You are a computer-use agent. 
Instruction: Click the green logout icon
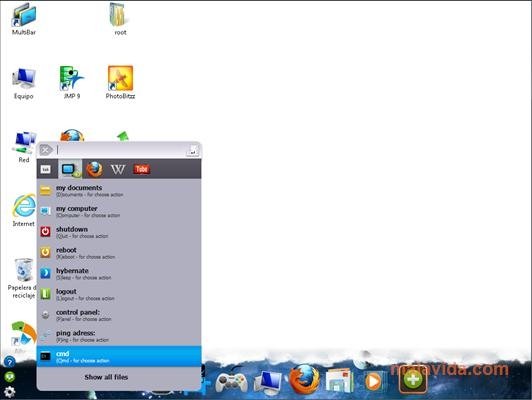pos(45,294)
